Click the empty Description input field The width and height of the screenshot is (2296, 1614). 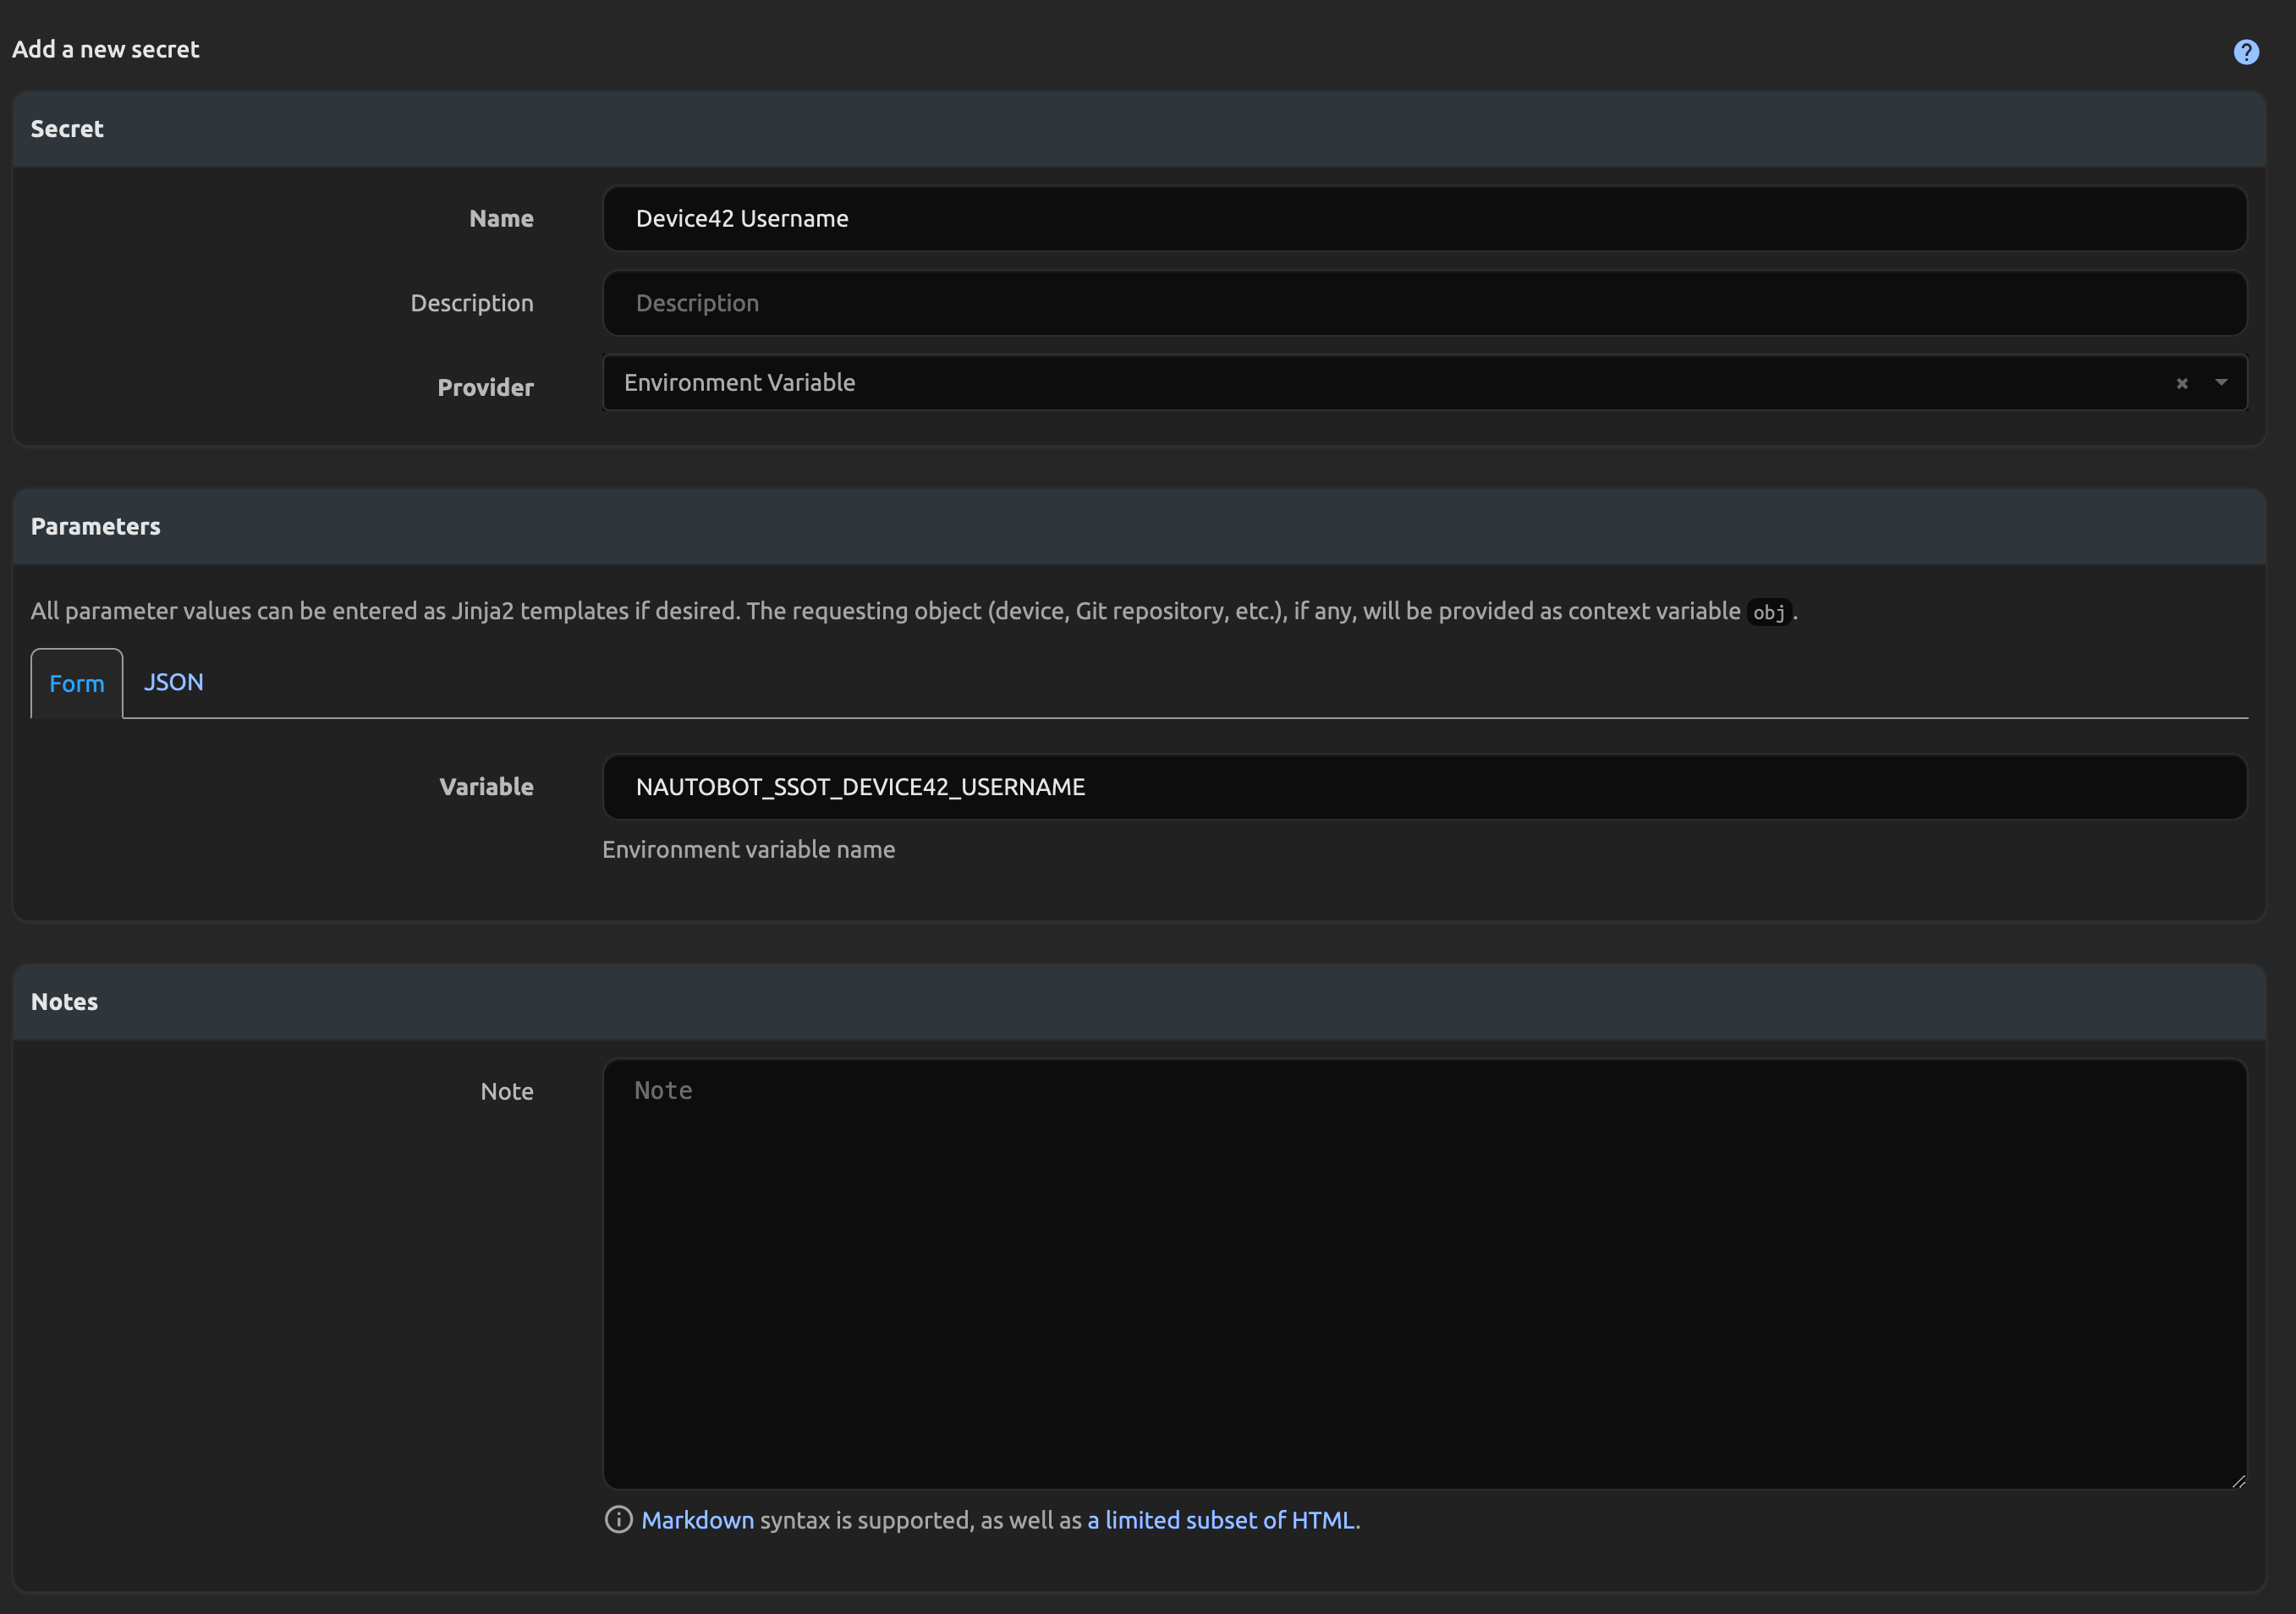[x=1423, y=303]
